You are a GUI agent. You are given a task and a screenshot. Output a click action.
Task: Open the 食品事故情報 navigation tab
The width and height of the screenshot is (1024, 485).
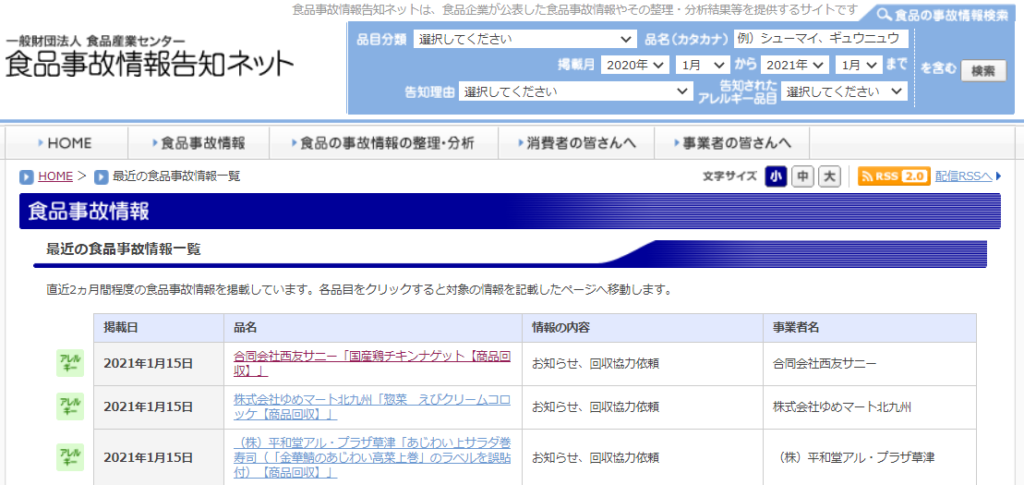point(199,143)
